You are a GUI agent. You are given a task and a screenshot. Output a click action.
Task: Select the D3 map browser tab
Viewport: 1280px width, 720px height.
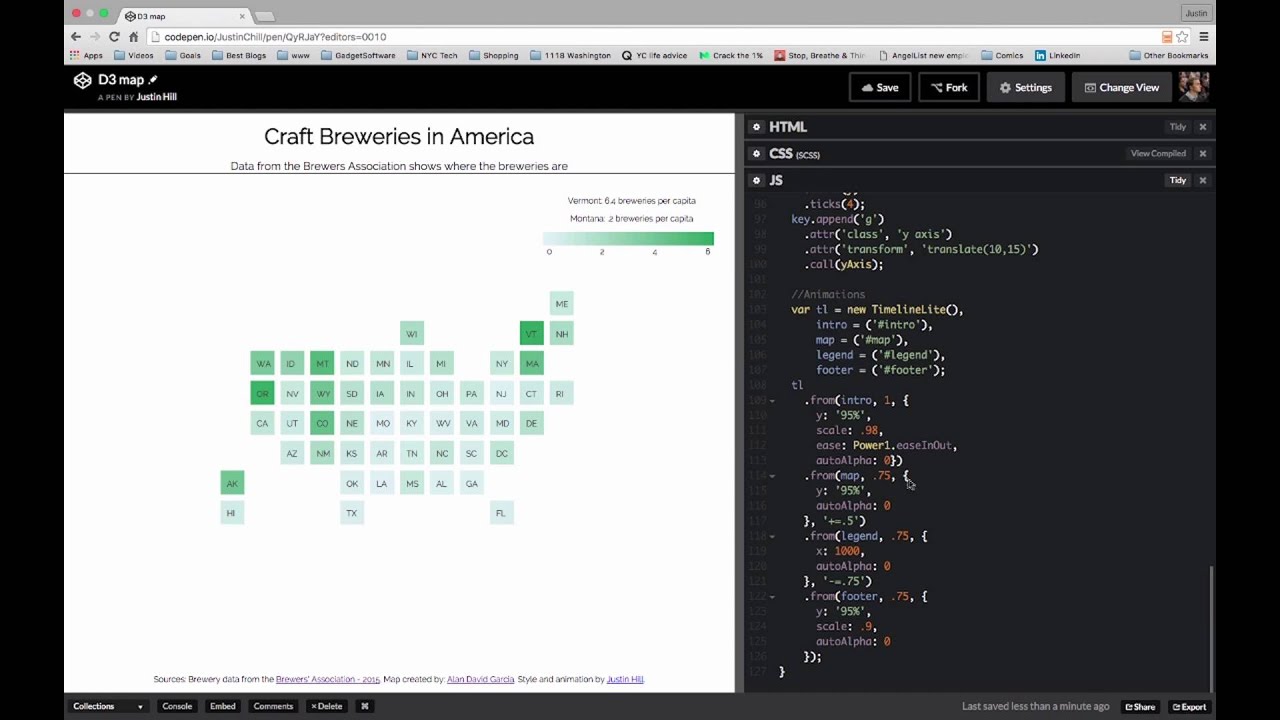(x=185, y=16)
